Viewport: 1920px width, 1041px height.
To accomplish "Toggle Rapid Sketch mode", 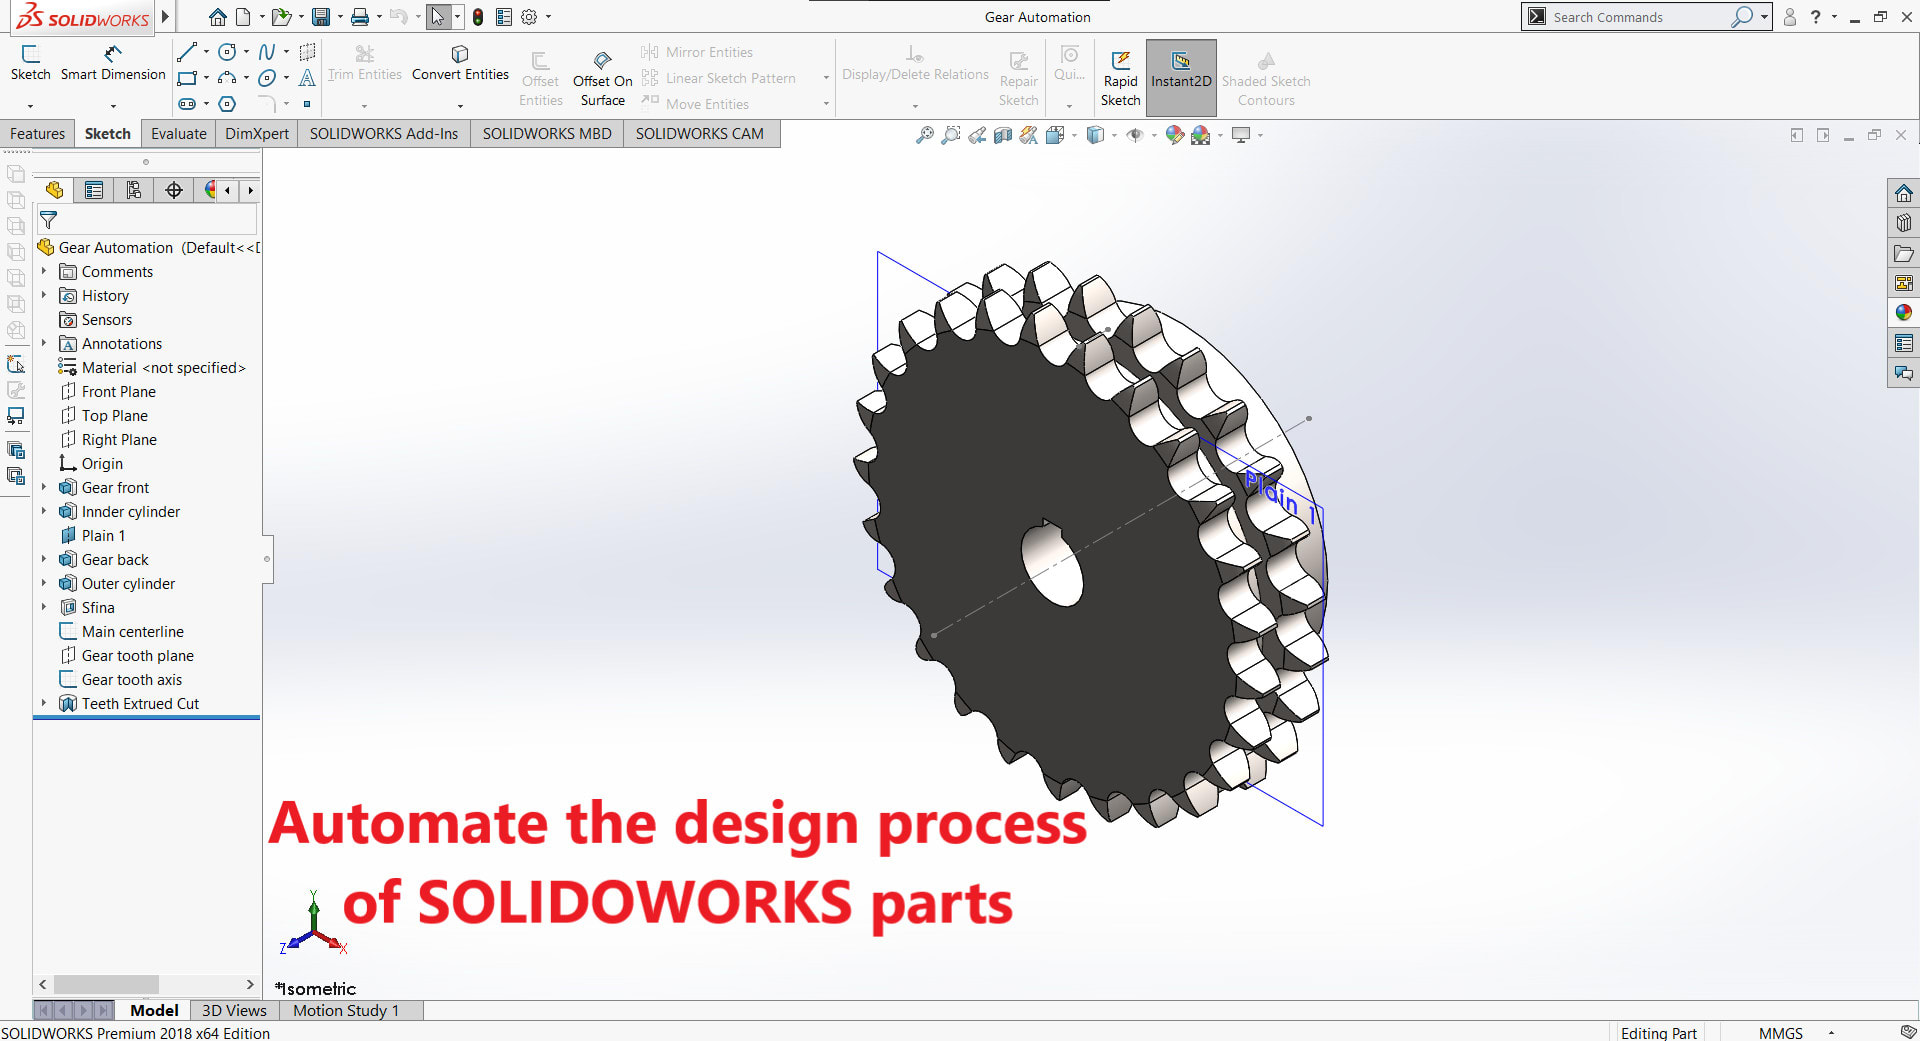I will 1120,73.
